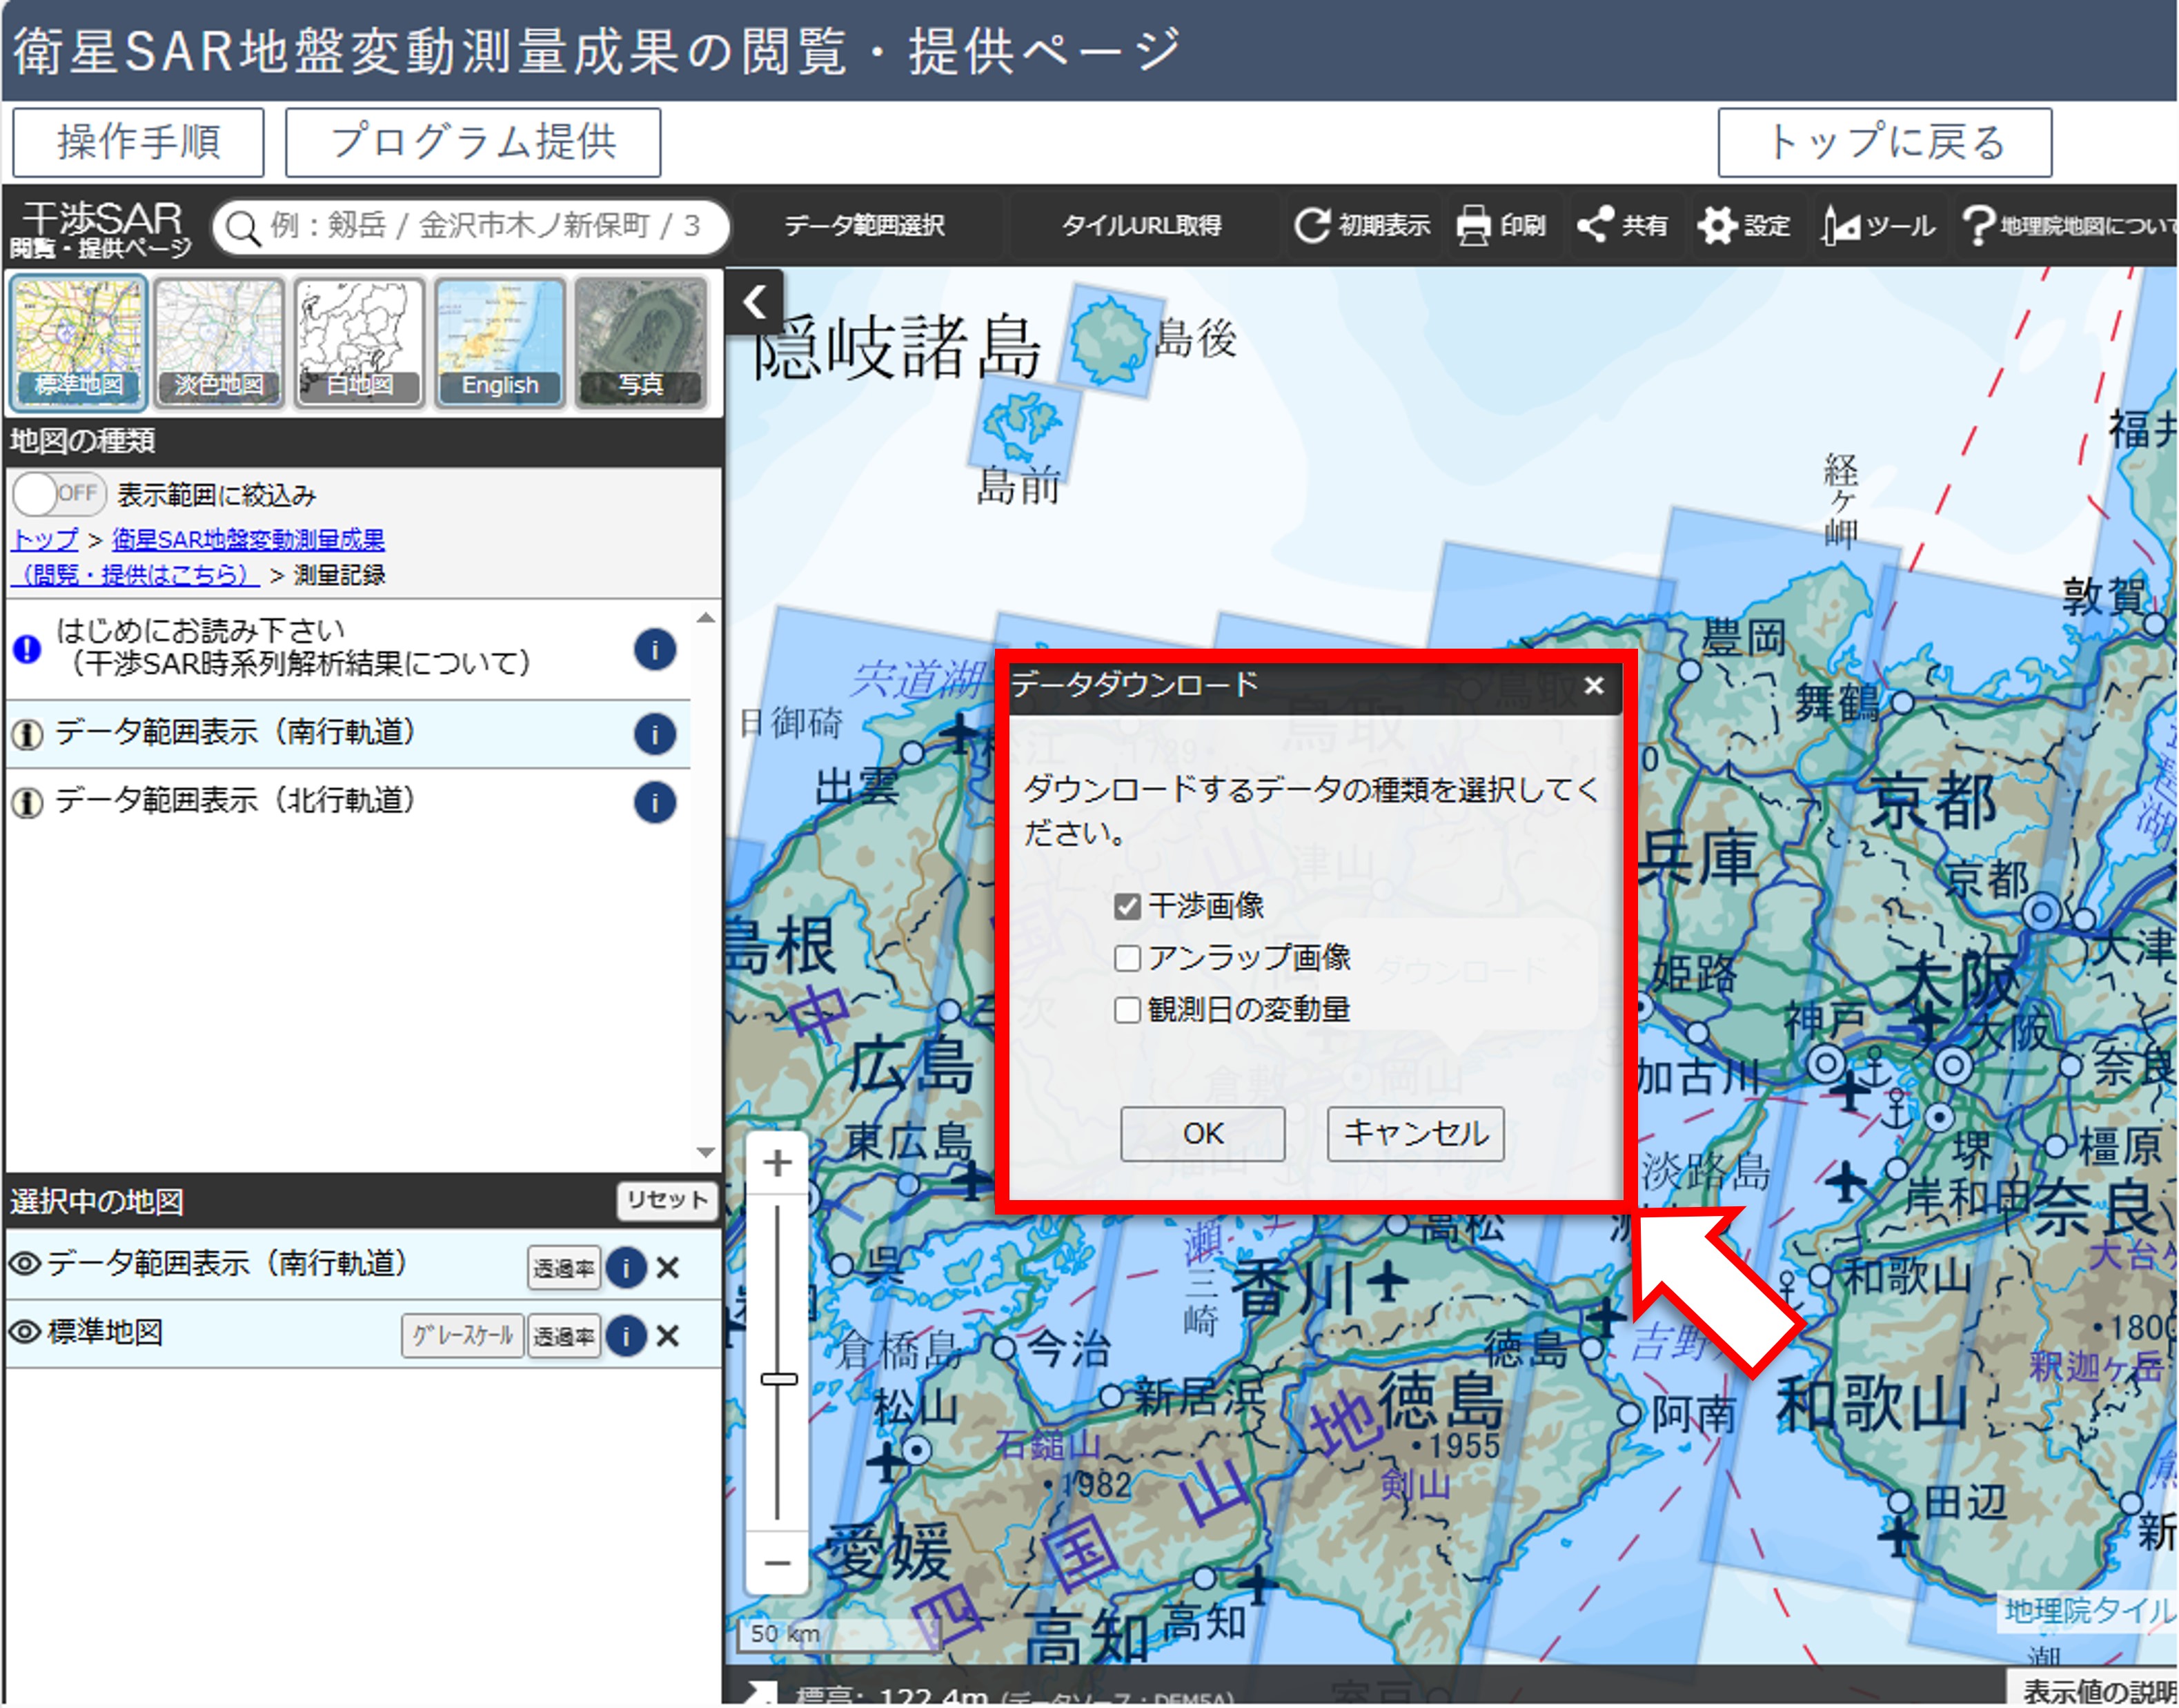
Task: Open info for データ範囲表示(北行軌道)
Action: (x=655, y=802)
